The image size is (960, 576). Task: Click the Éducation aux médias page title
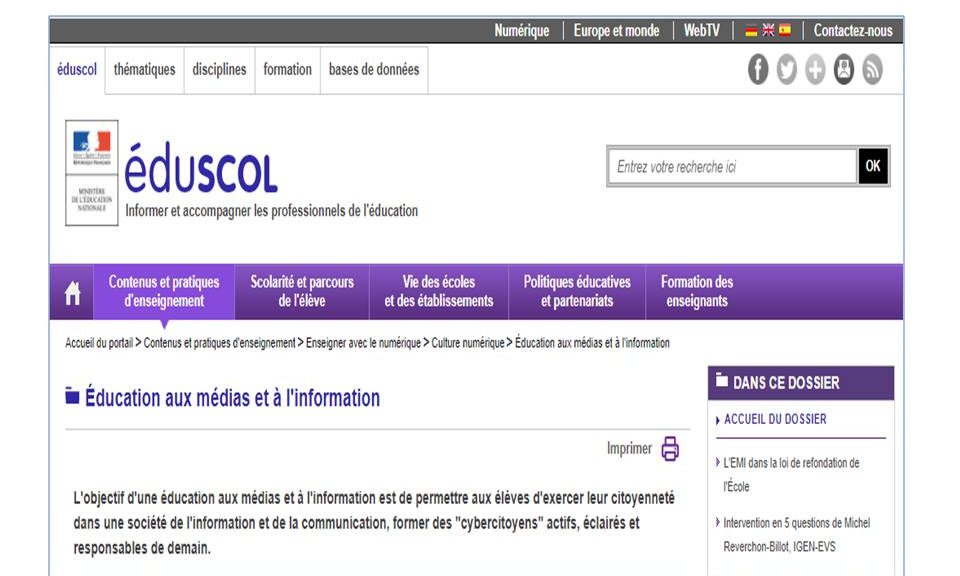[233, 398]
